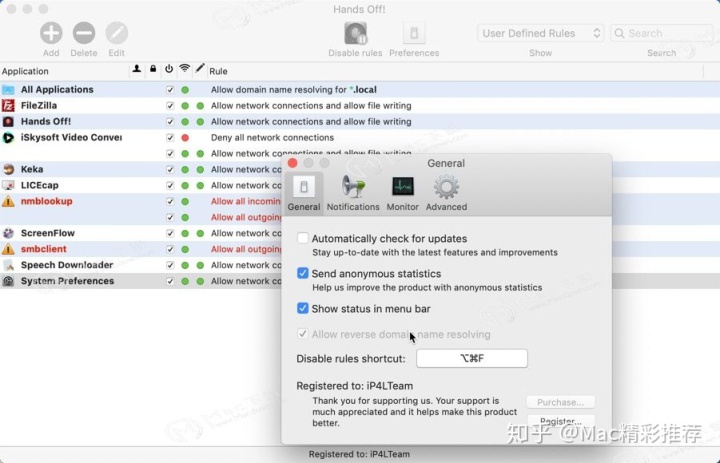Uncheck Send anonymous statistics
Screen dimensions: 720x463
[x=302, y=273]
